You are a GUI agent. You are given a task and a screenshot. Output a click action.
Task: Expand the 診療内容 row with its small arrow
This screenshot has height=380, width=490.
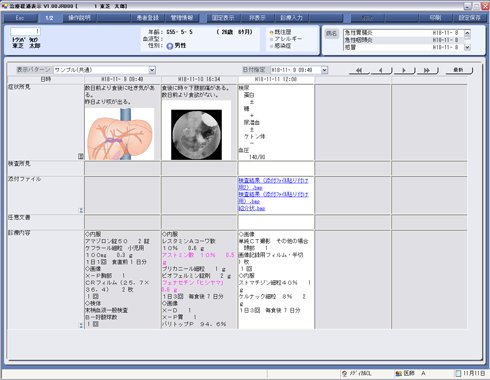coord(81,325)
